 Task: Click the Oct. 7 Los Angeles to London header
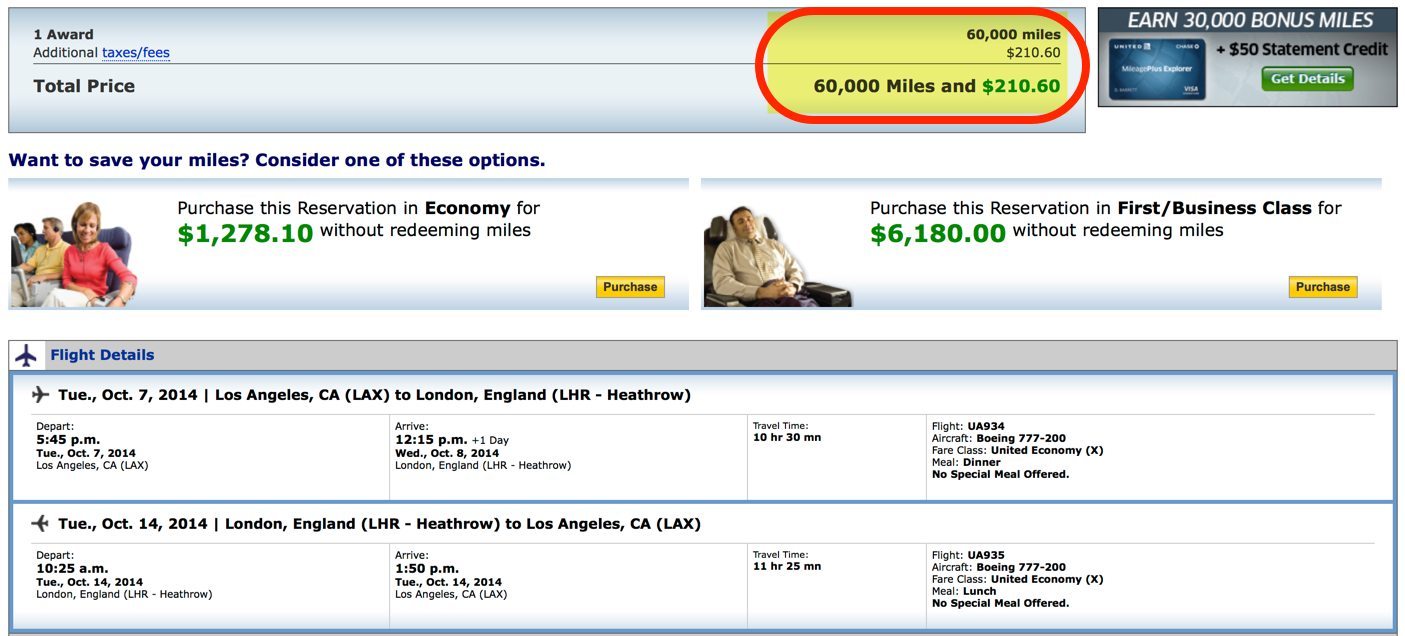pyautogui.click(x=374, y=395)
